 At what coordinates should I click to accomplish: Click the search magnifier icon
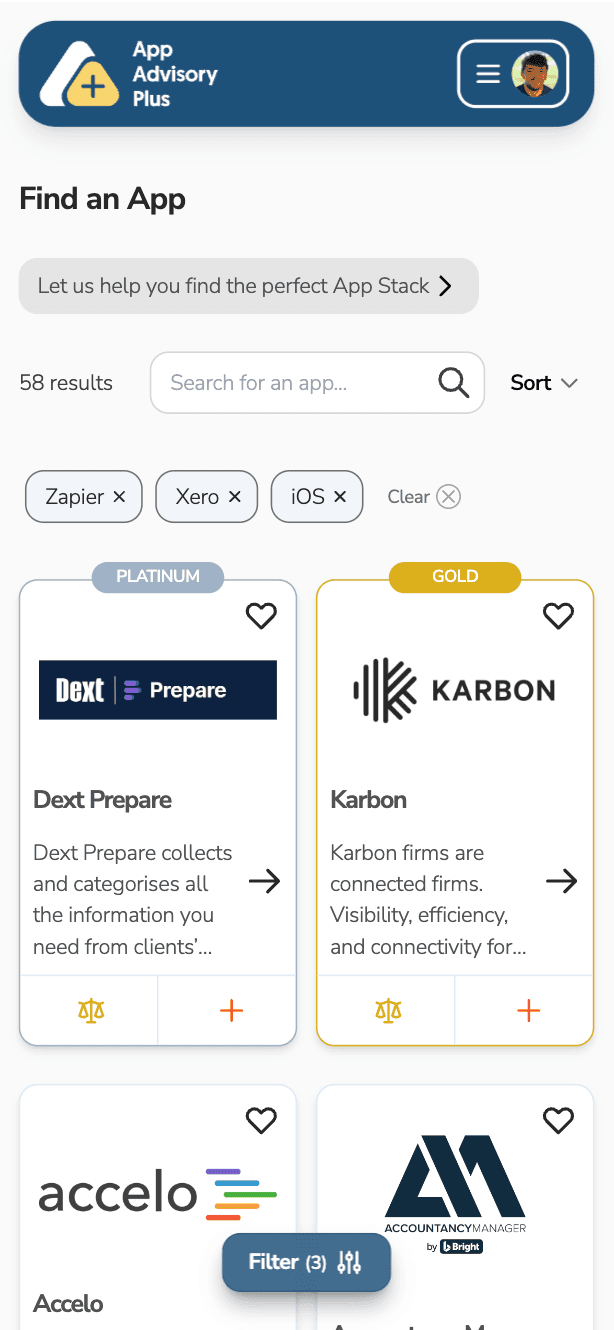click(453, 382)
